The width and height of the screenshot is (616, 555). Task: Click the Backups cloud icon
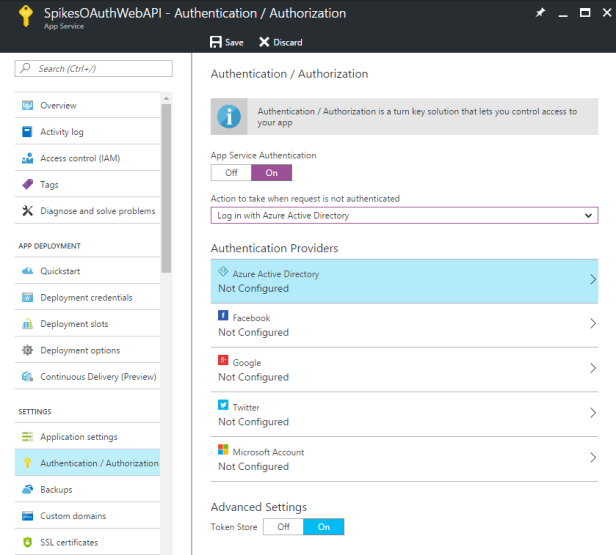(x=28, y=489)
